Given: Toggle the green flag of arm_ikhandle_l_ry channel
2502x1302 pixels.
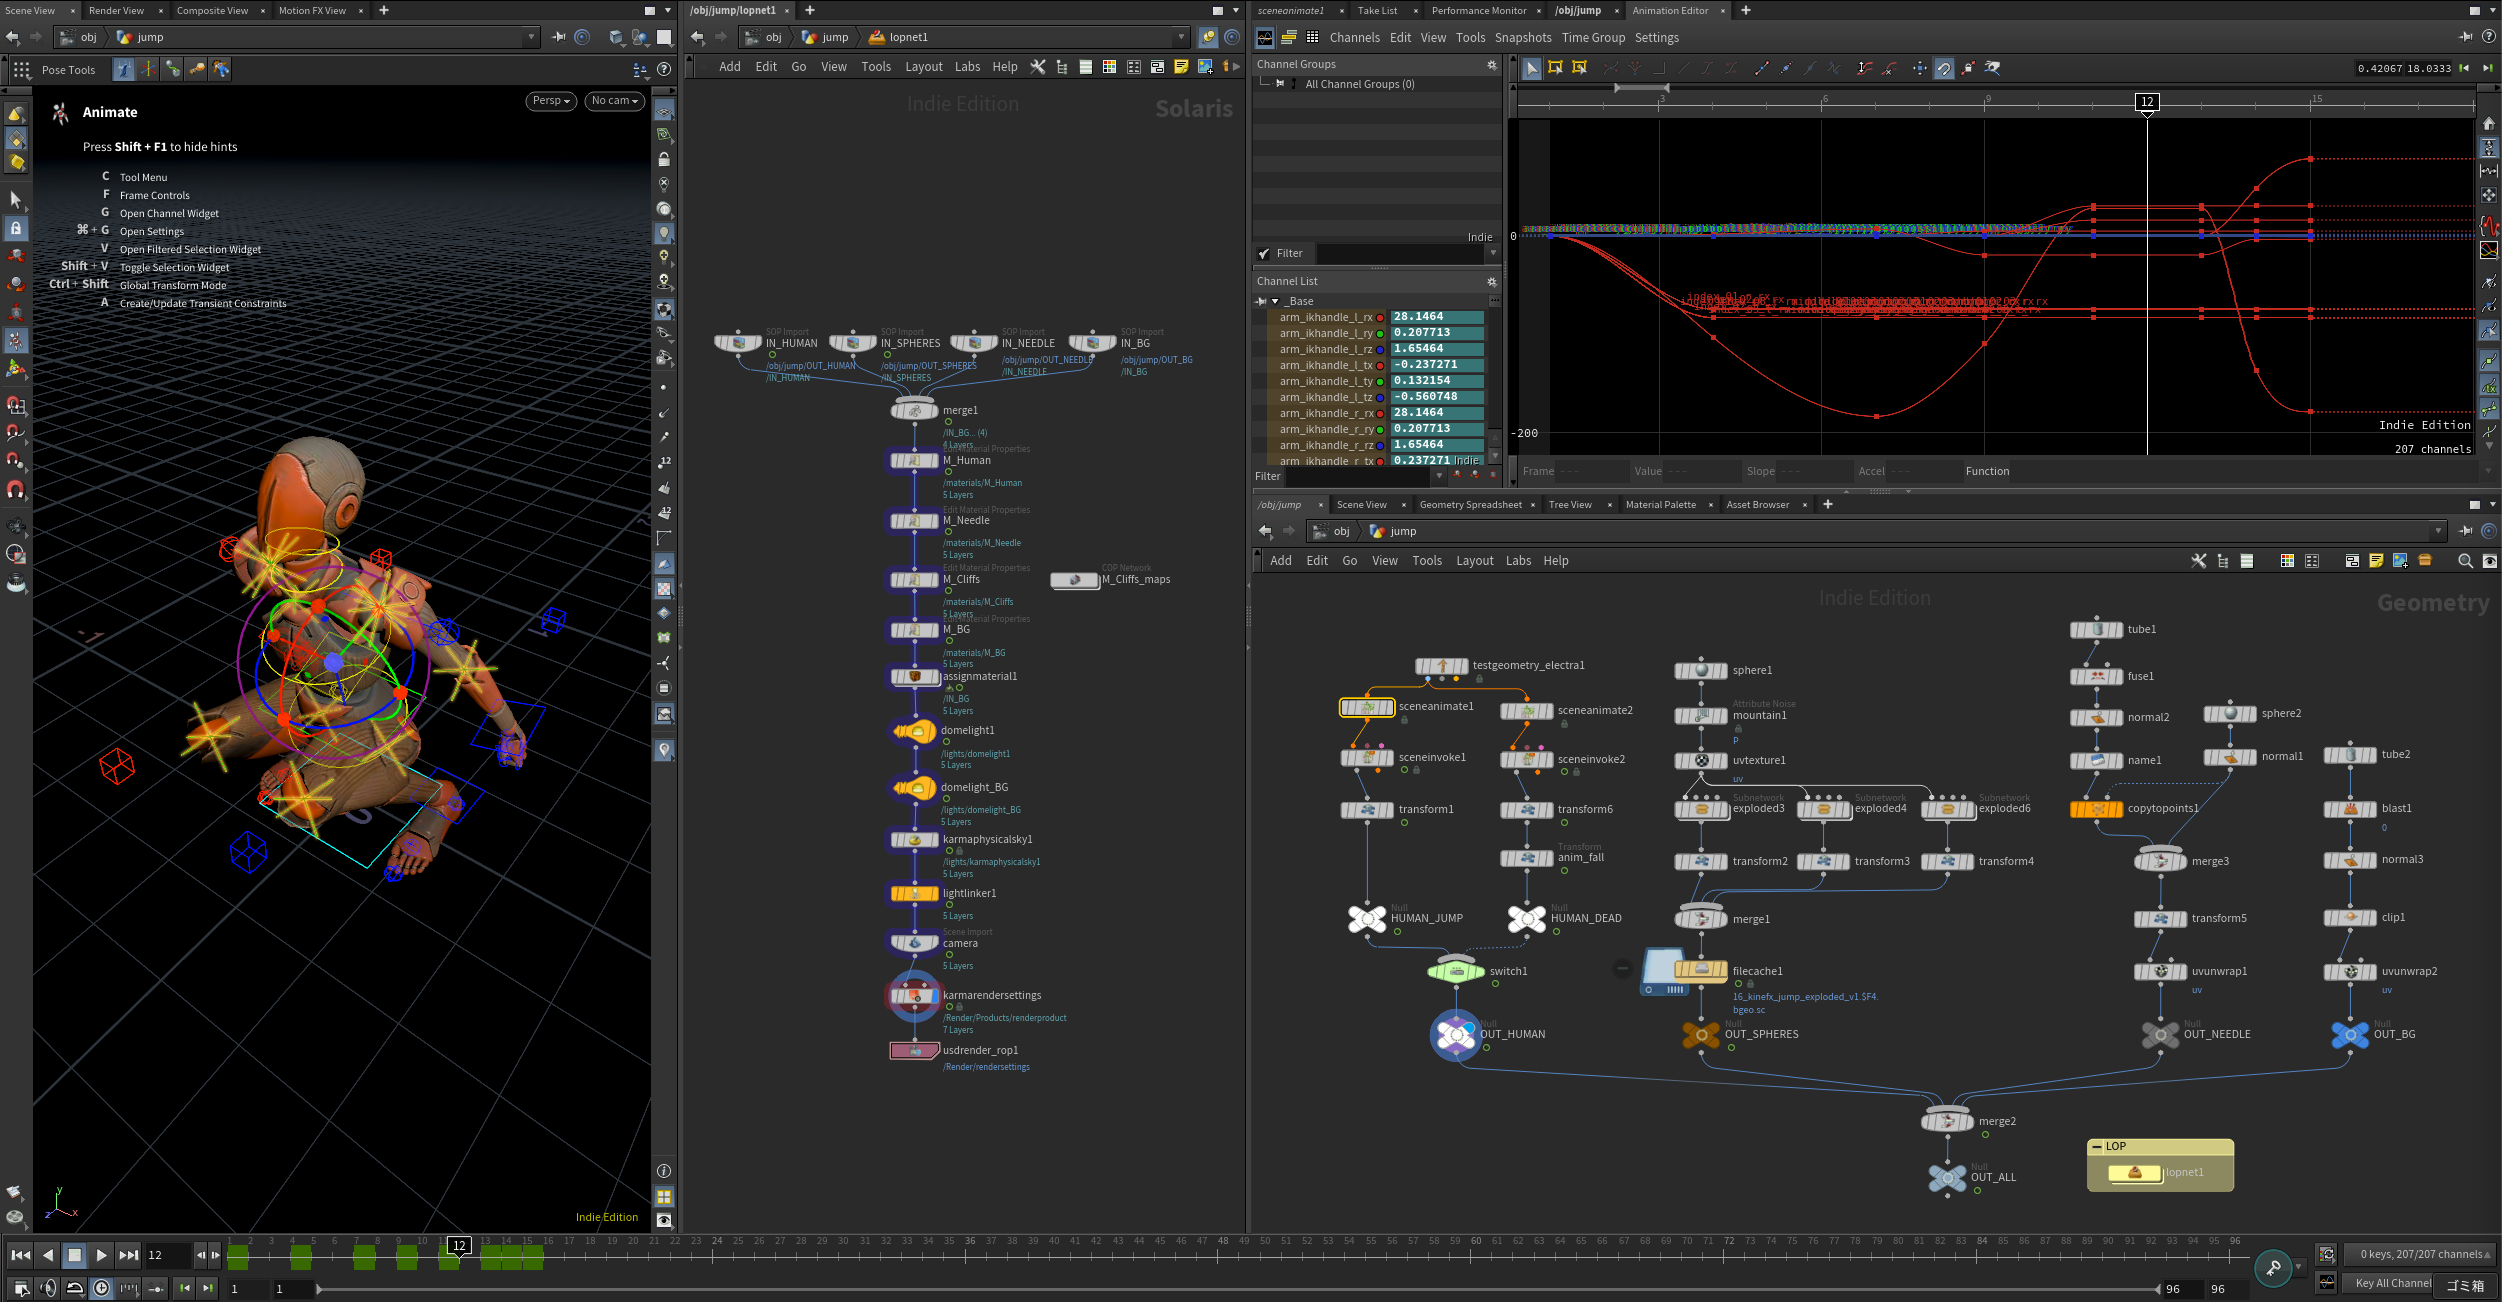Looking at the screenshot, I should click(x=1380, y=334).
